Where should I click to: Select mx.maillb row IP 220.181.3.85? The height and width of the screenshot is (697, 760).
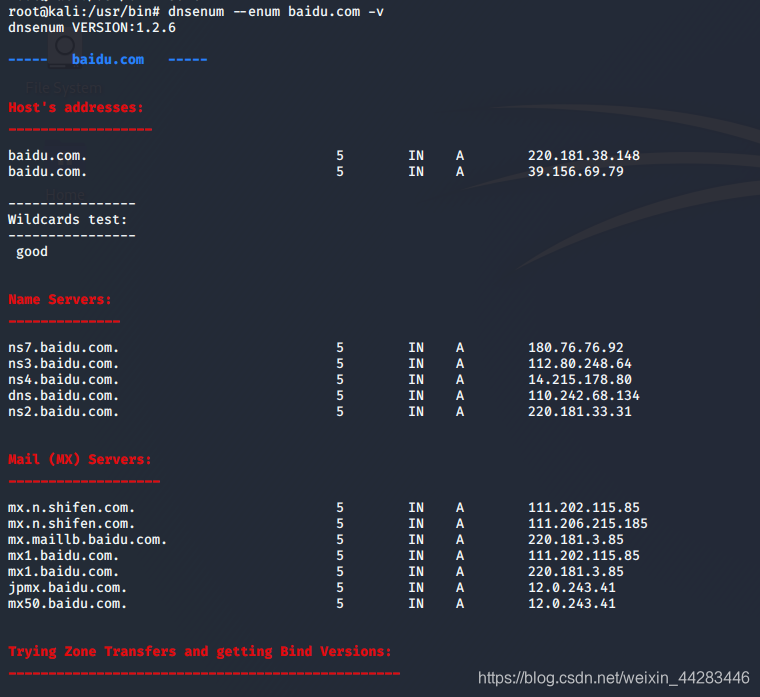click(575, 539)
